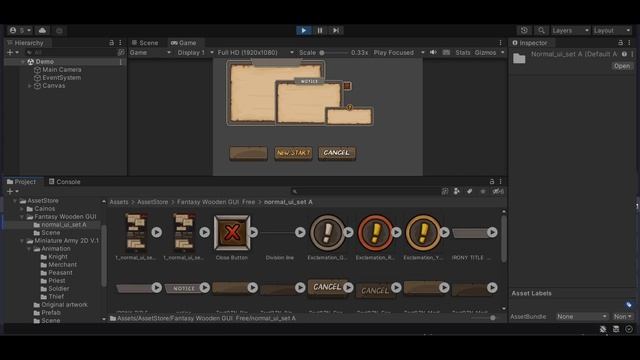Click the red close box on Notice panel
Screen dimensions: 640x360
pos(347,86)
